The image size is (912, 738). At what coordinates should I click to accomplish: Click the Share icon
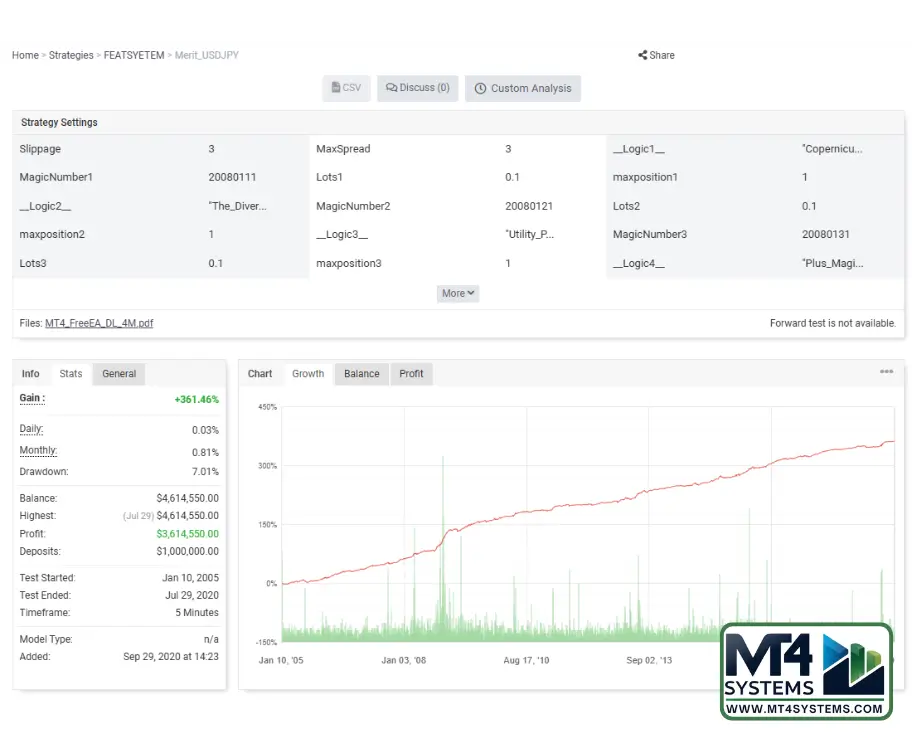coord(642,56)
